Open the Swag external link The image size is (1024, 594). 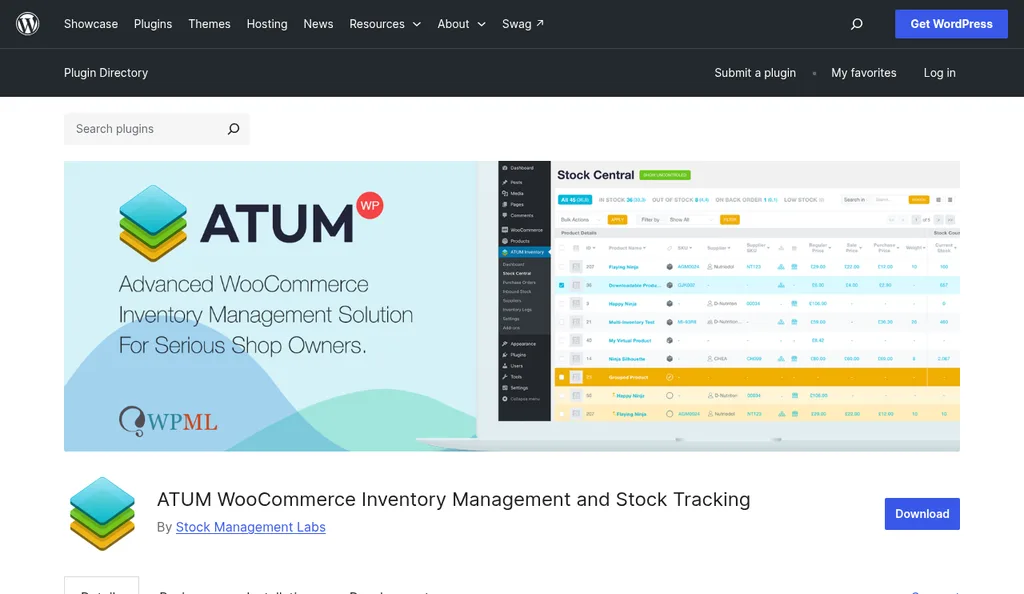pos(522,24)
